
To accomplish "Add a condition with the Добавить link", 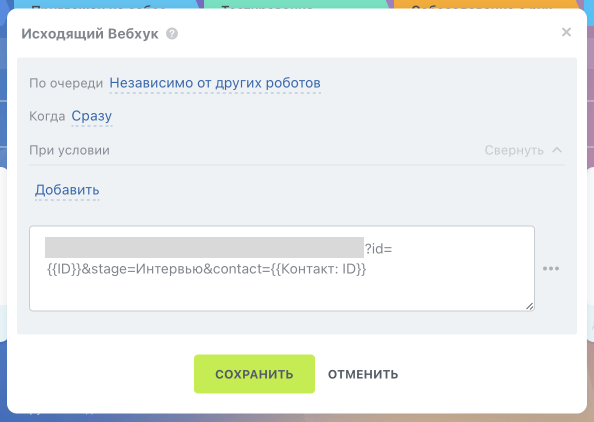I will pos(67,190).
